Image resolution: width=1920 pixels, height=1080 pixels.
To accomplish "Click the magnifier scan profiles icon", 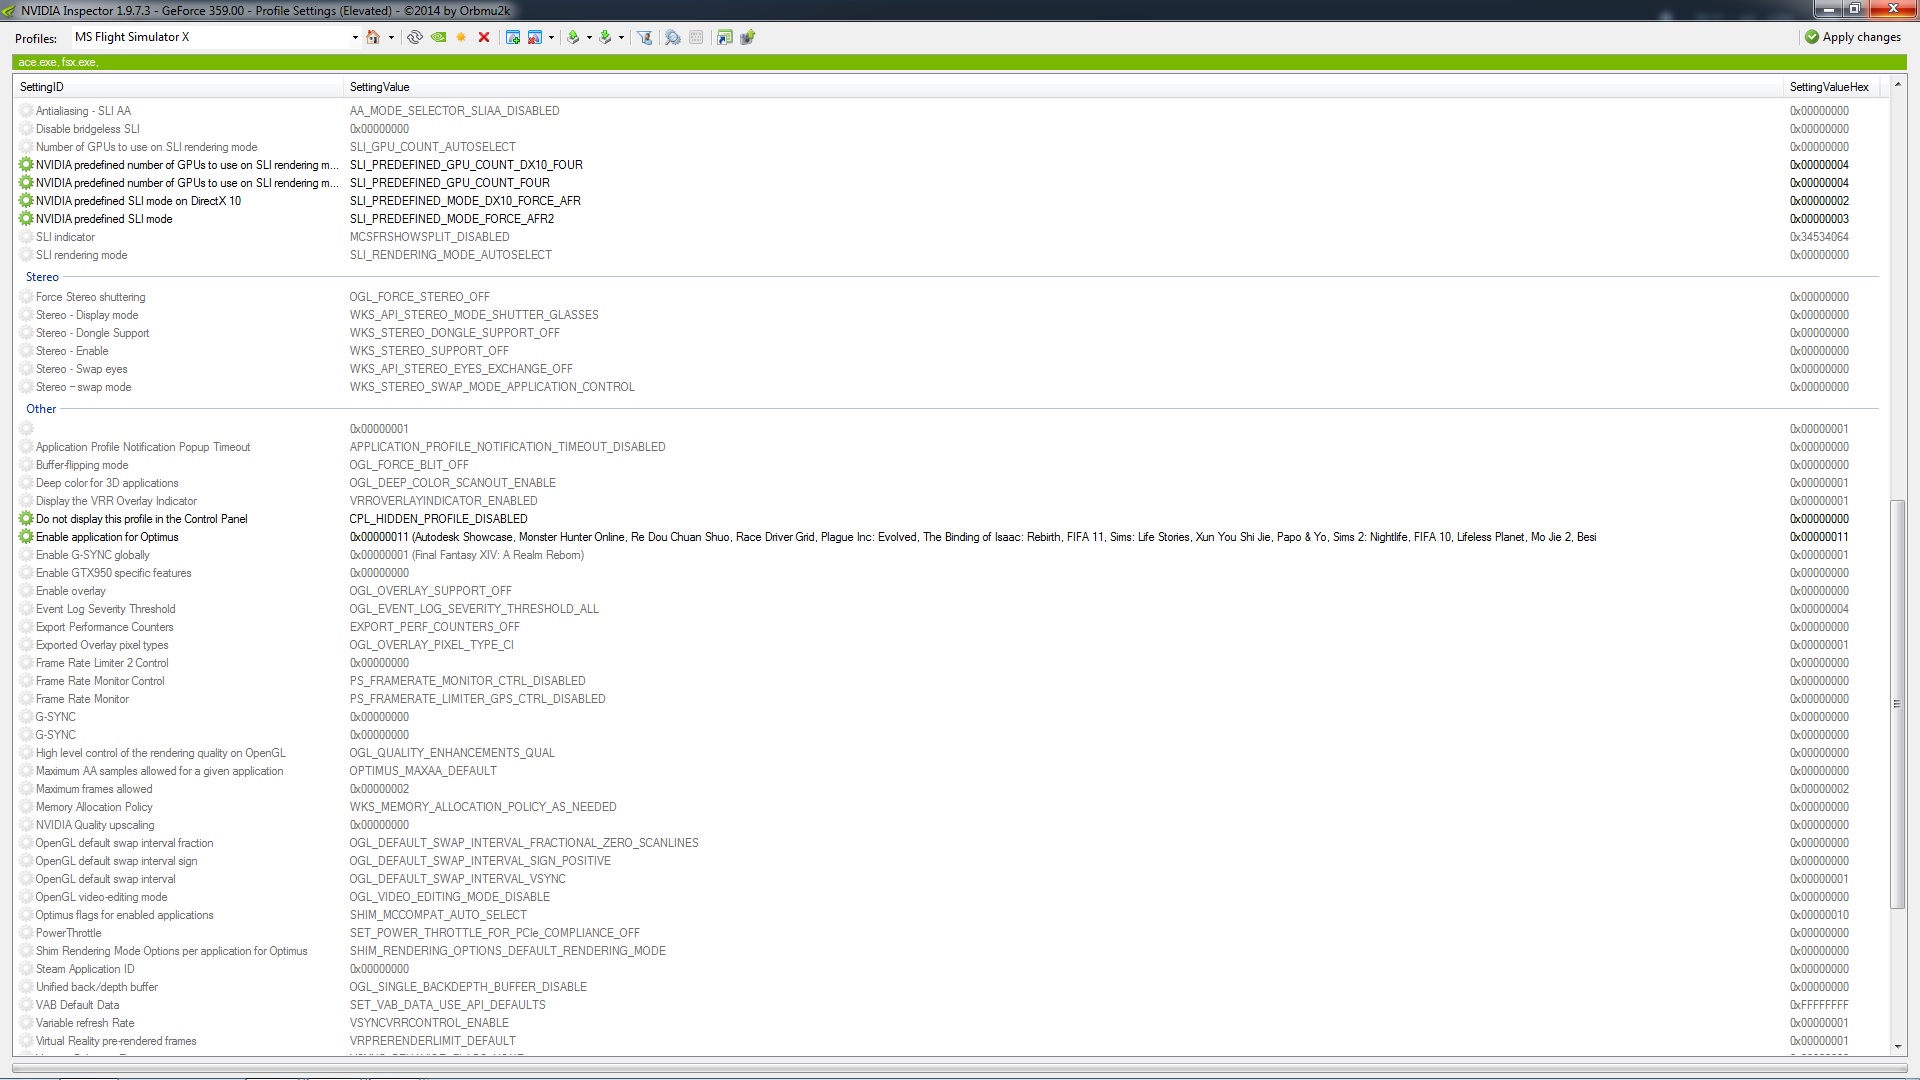I will coord(673,37).
